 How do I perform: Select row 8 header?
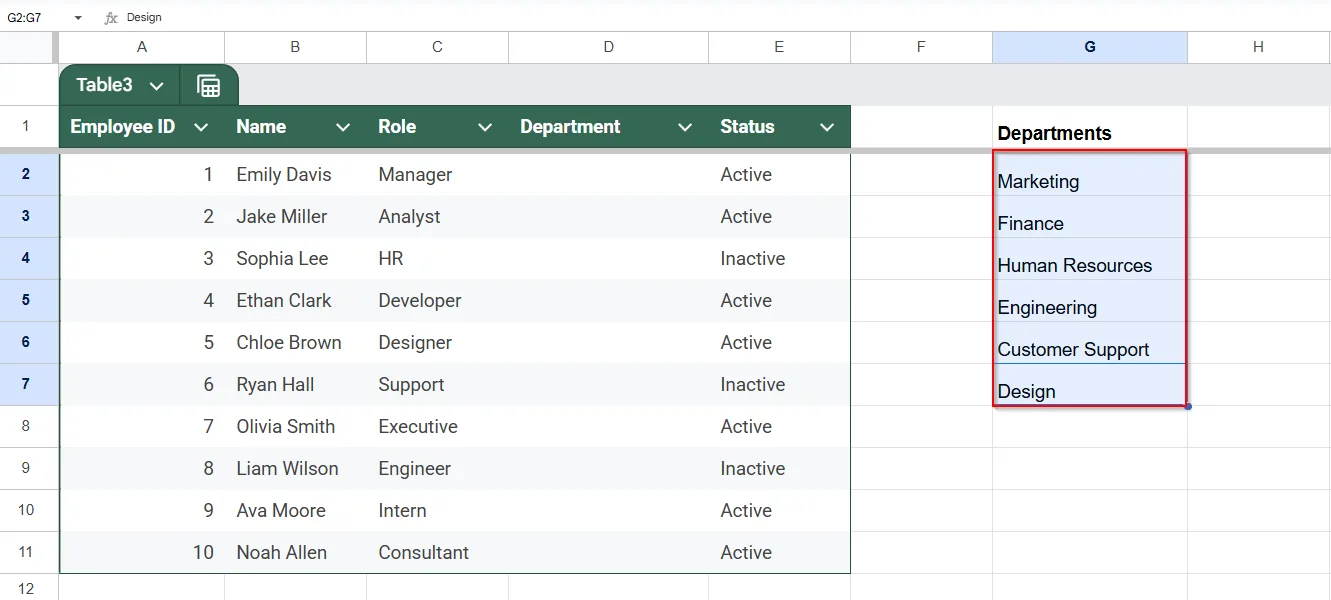coord(26,426)
